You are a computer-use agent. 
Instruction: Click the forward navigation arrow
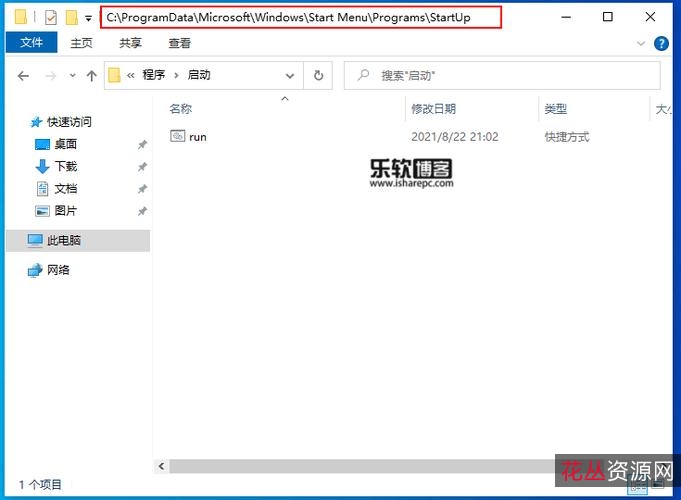pyautogui.click(x=51, y=76)
